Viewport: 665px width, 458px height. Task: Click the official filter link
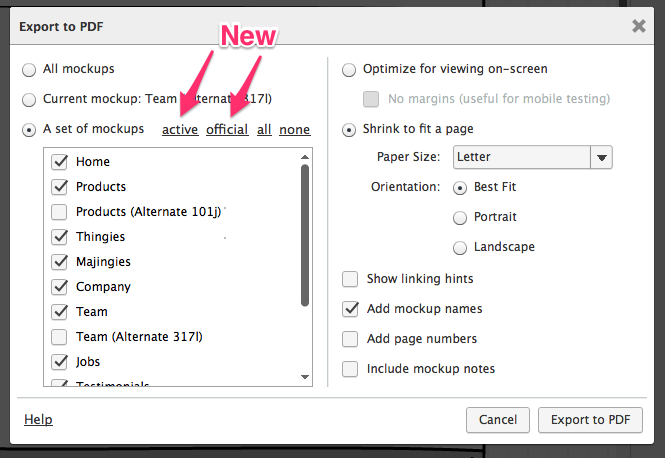[x=227, y=130]
